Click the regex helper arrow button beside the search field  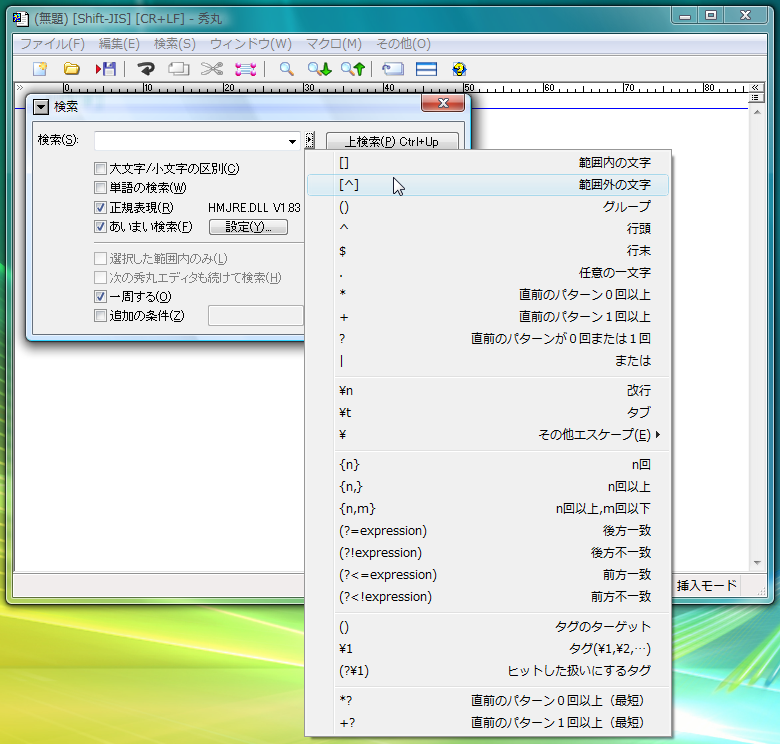(x=309, y=140)
